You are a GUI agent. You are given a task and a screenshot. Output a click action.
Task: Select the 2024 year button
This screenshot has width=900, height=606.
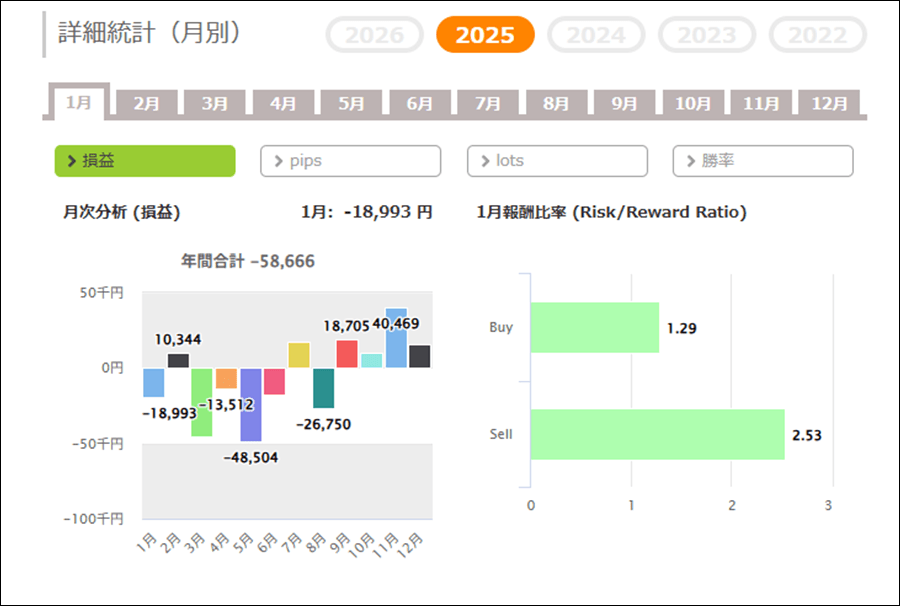pyautogui.click(x=596, y=35)
